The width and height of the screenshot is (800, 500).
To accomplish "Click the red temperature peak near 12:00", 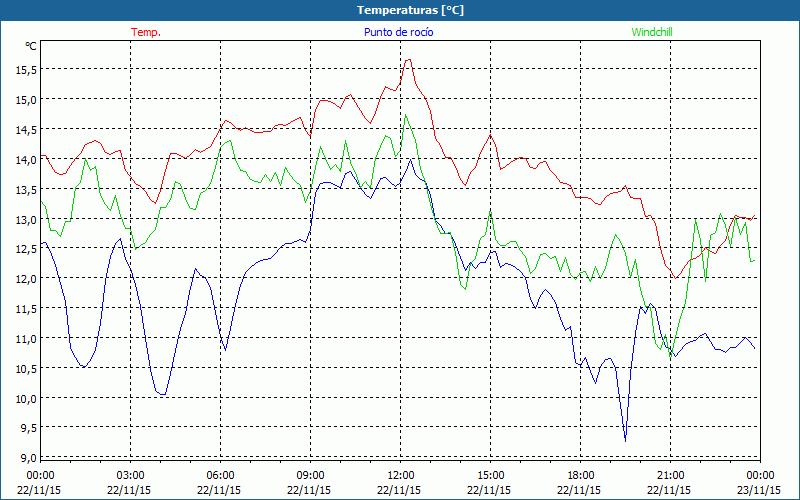I will (x=408, y=60).
